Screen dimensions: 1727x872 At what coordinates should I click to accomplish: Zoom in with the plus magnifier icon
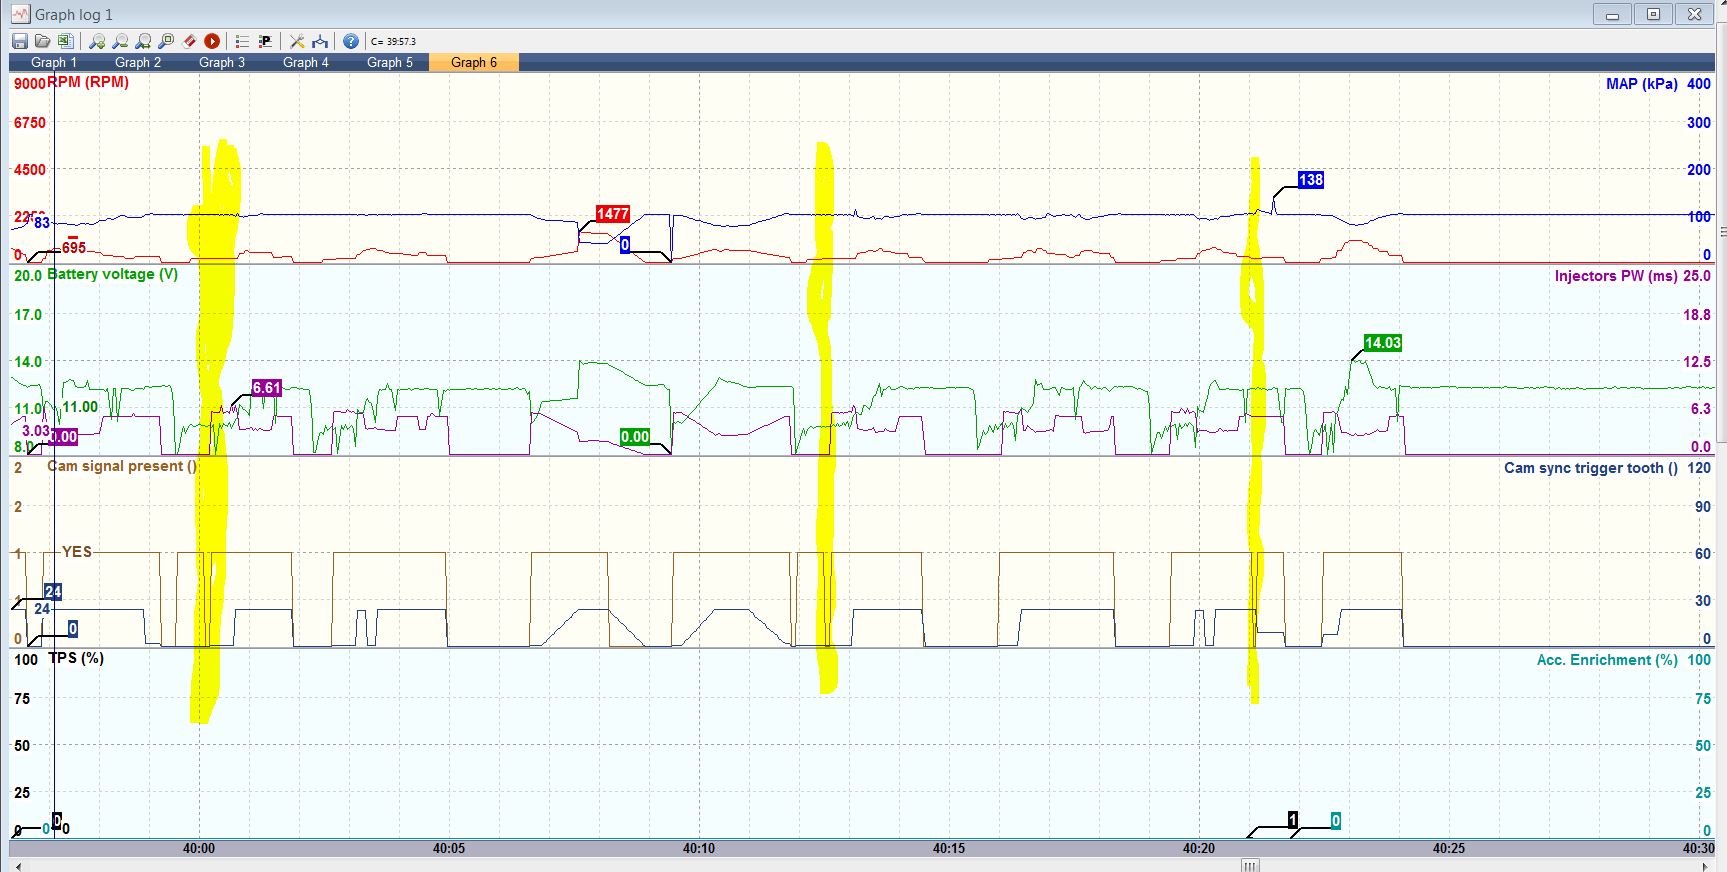tap(97, 41)
